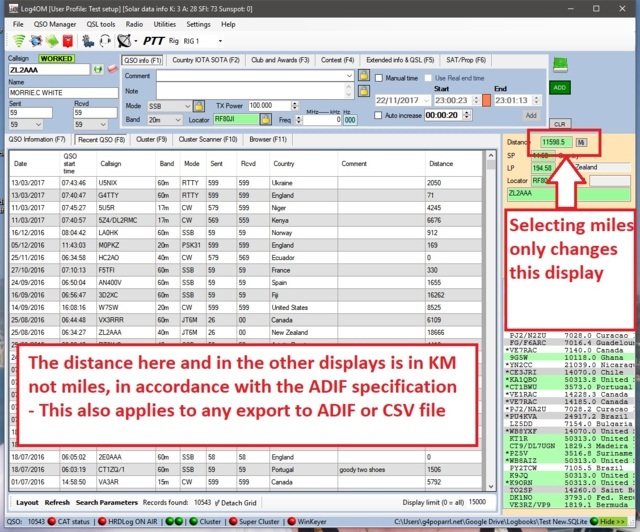
Task: Click the green indicator beside Hide >>
Action: (594, 521)
